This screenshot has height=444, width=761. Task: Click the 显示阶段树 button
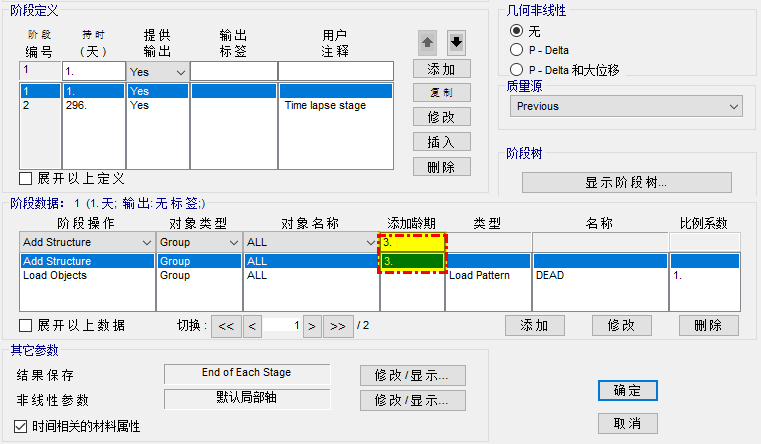click(626, 183)
